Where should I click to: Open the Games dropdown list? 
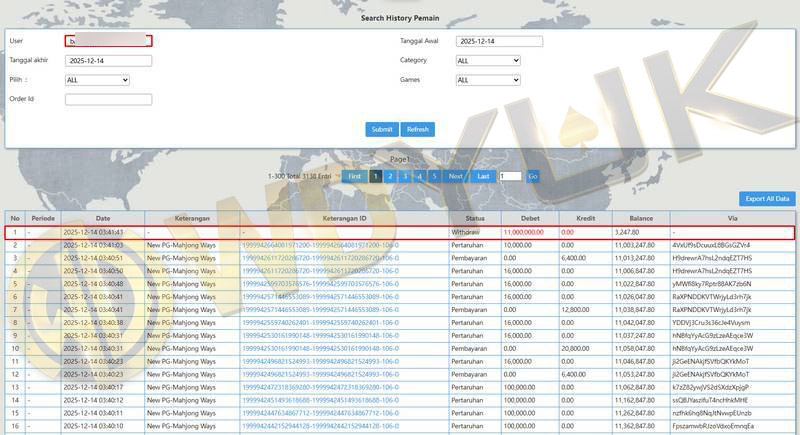click(487, 80)
